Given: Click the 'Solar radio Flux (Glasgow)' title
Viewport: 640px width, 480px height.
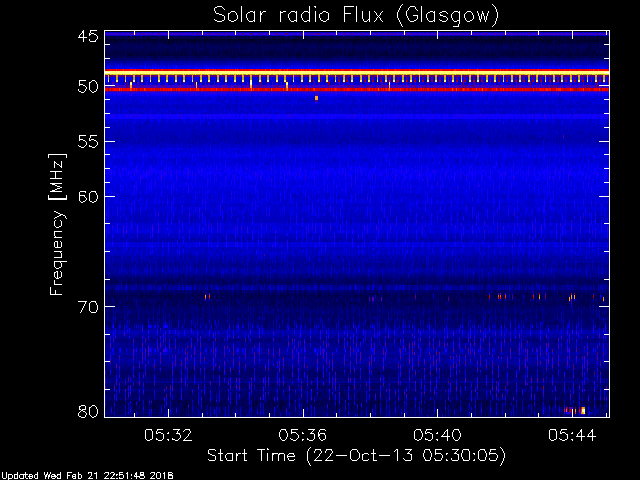Looking at the screenshot, I should click(x=356, y=16).
